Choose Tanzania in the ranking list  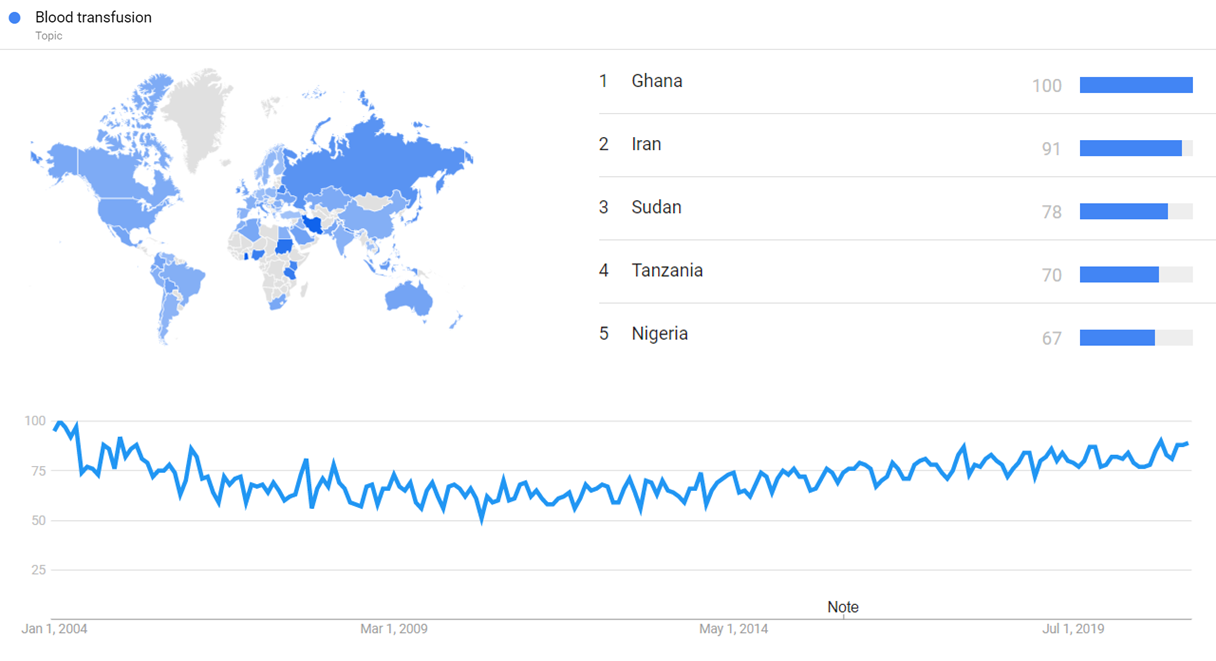[667, 270]
